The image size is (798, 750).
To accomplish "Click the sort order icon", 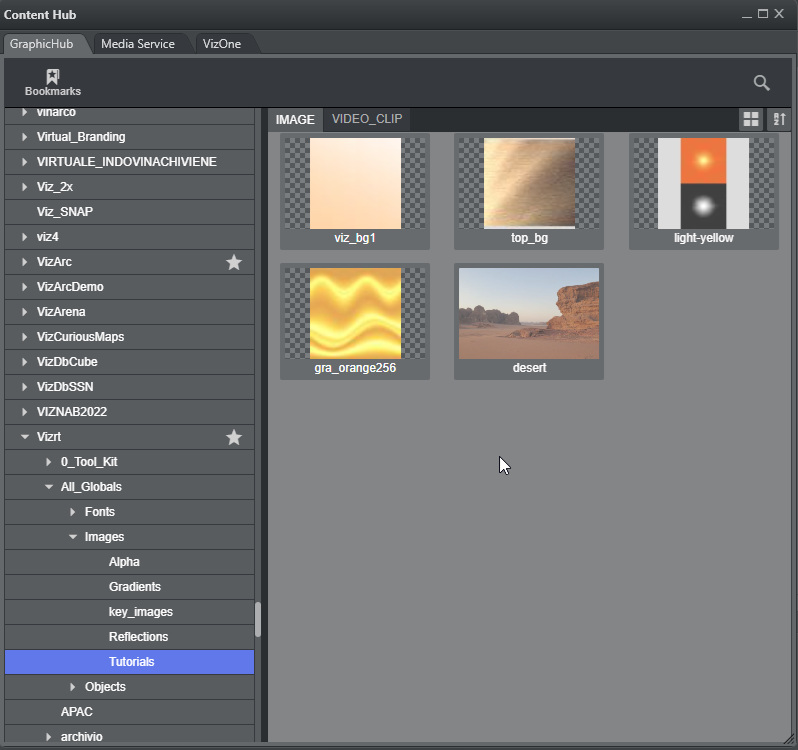I will (778, 119).
